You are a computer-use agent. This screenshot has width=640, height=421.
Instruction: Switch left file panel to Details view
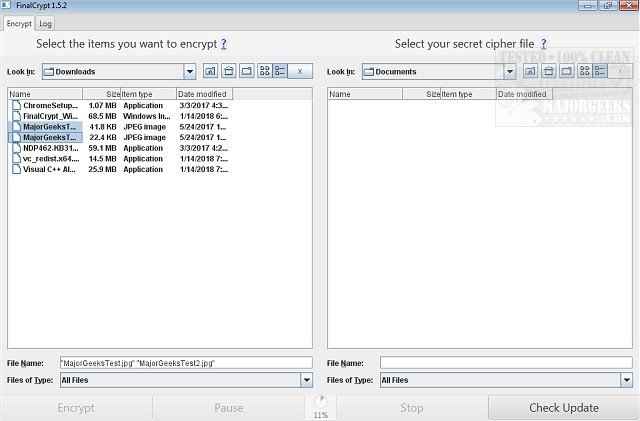(x=280, y=72)
